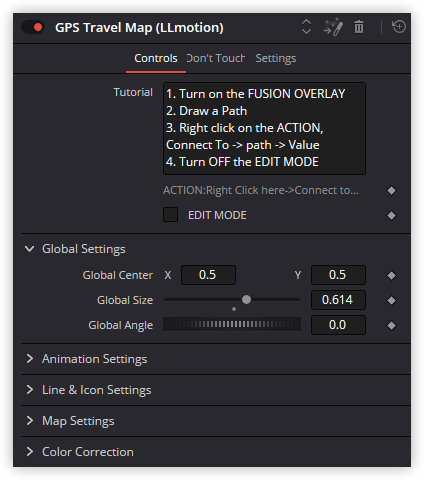Add keyframe diamond for Global Center
The image size is (426, 480).
(391, 275)
